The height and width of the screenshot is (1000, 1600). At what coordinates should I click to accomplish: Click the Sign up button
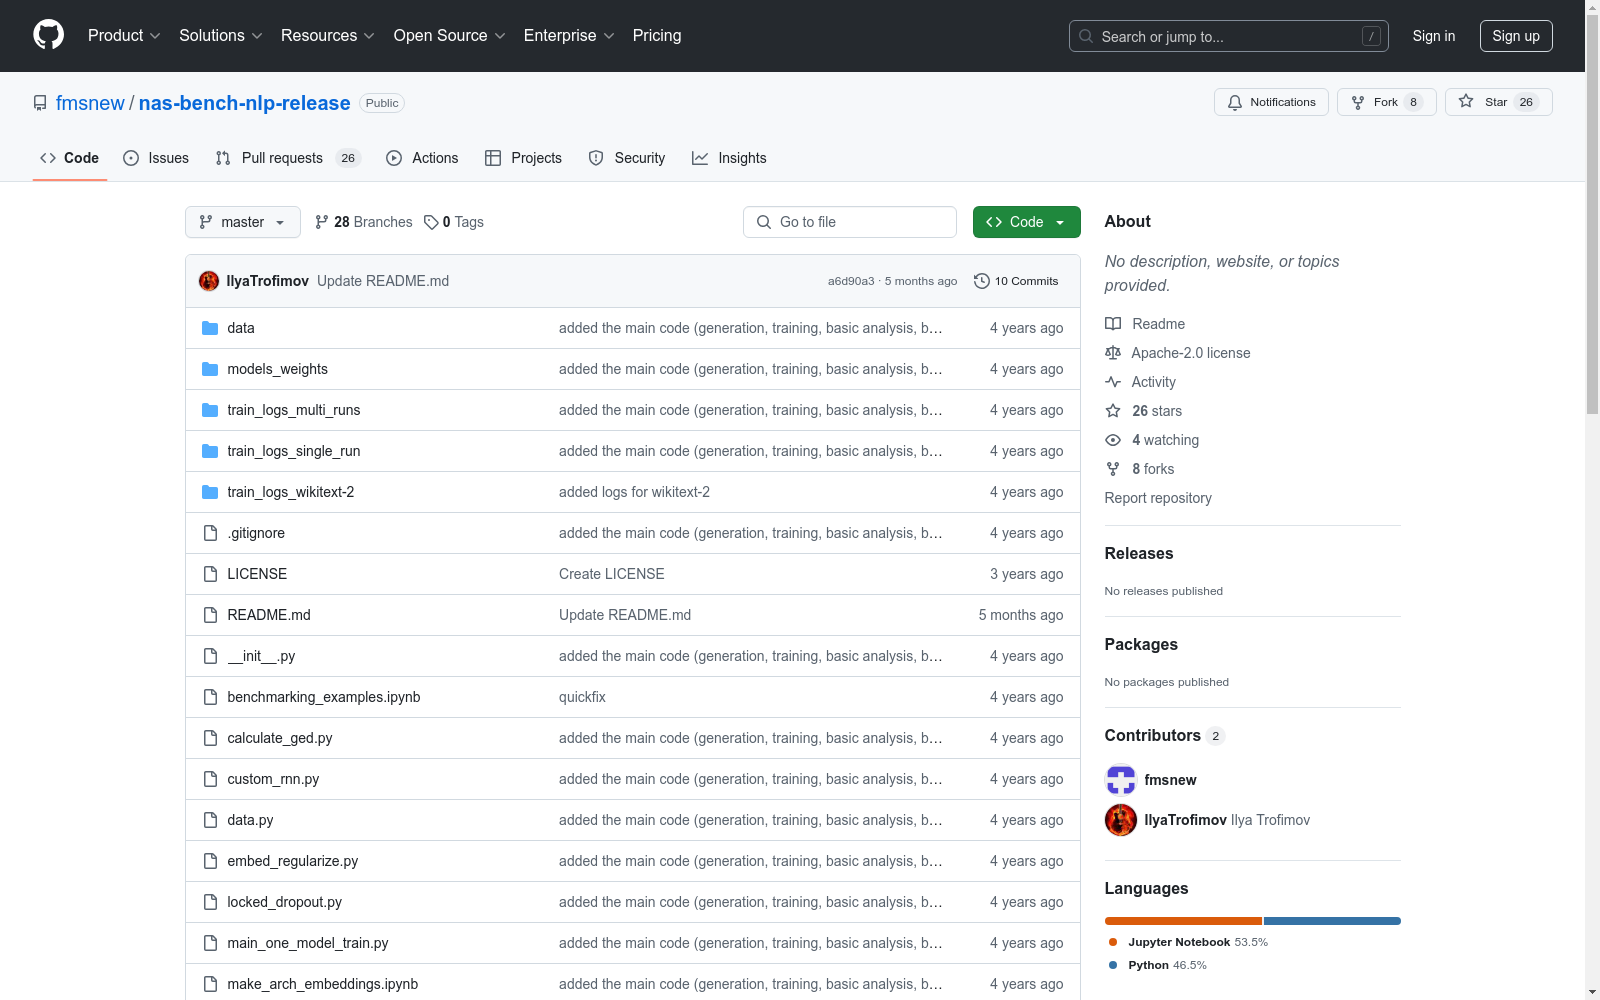(1516, 36)
